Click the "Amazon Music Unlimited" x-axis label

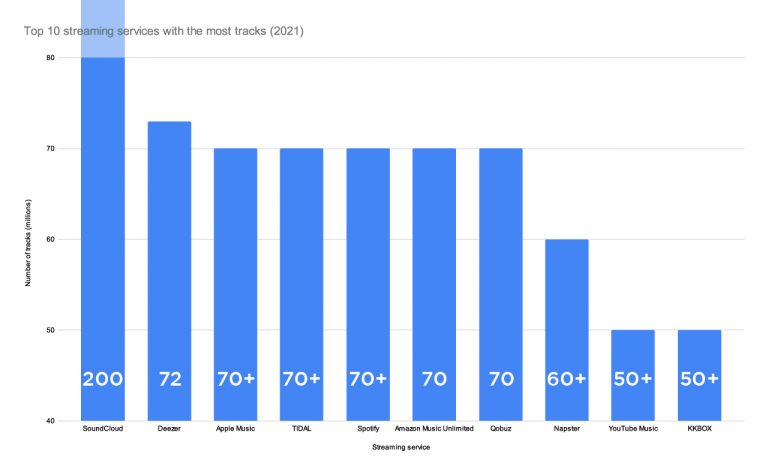pos(434,428)
